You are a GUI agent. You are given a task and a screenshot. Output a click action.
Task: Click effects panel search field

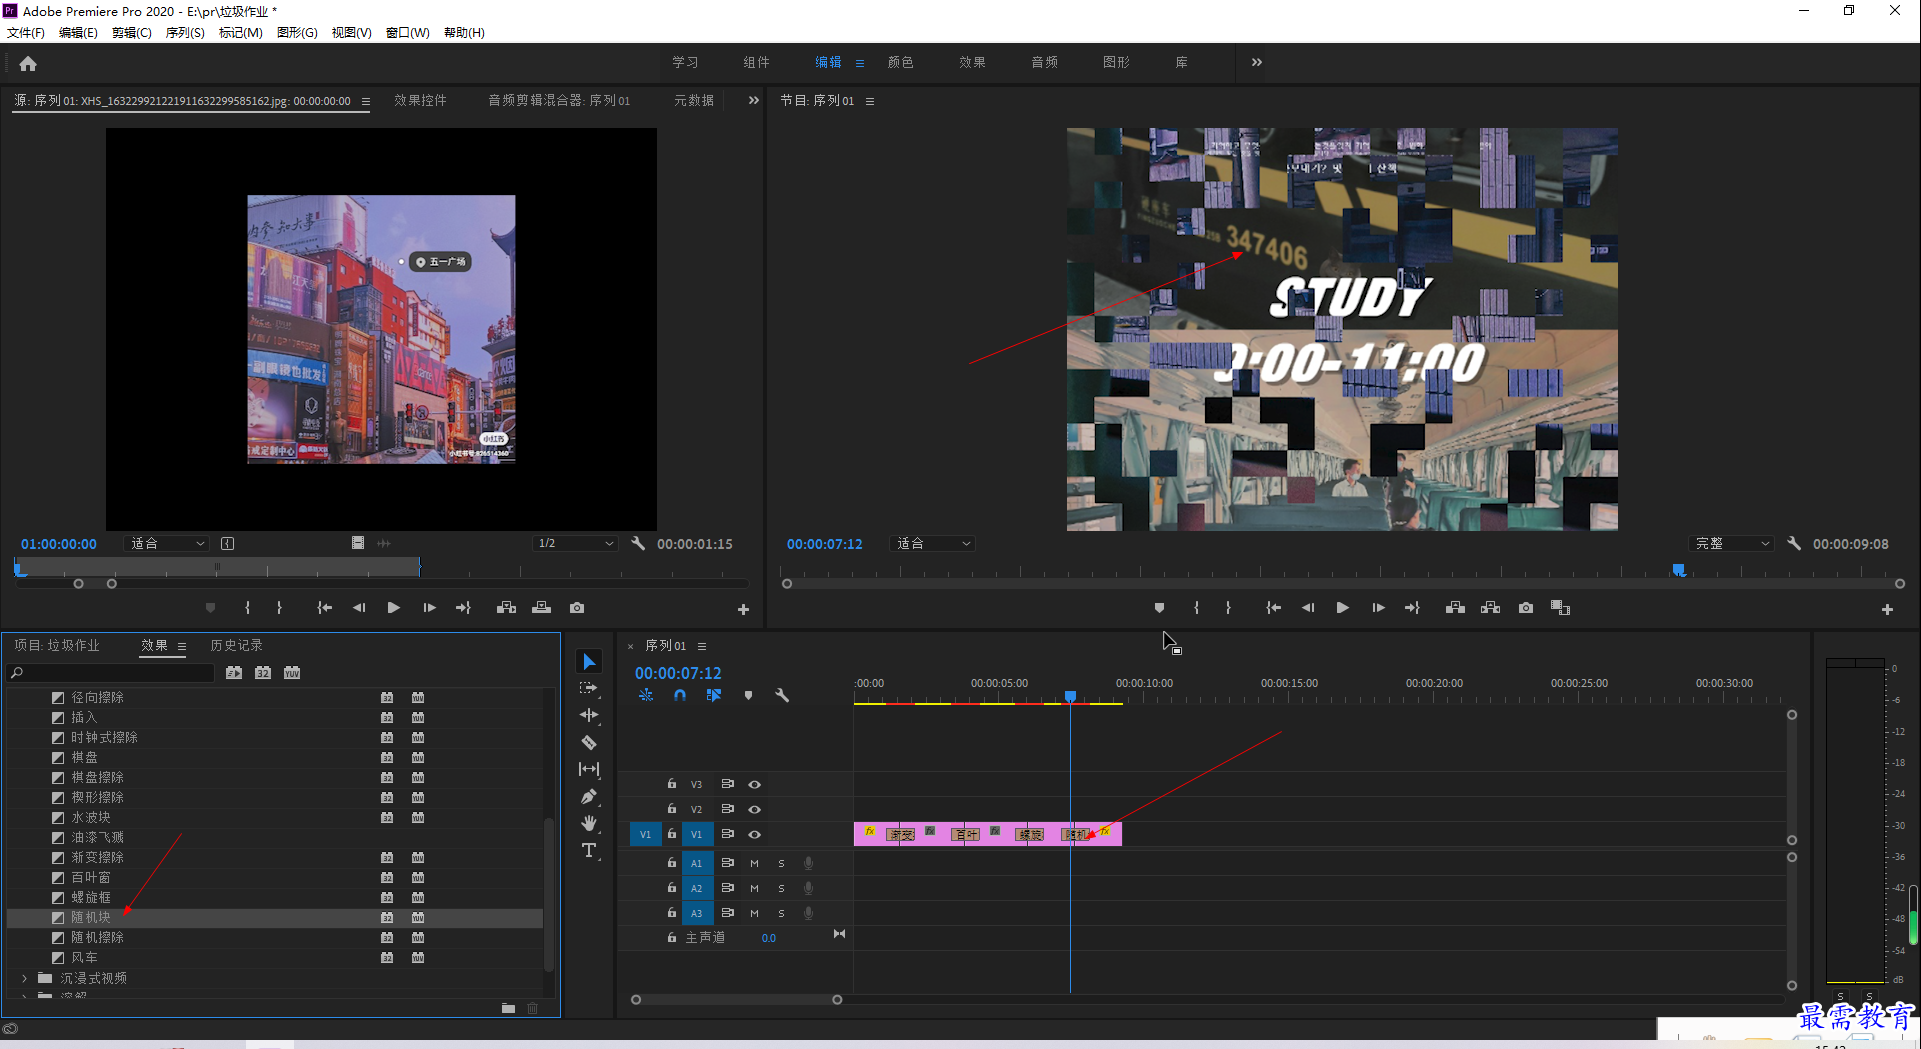tap(111, 673)
